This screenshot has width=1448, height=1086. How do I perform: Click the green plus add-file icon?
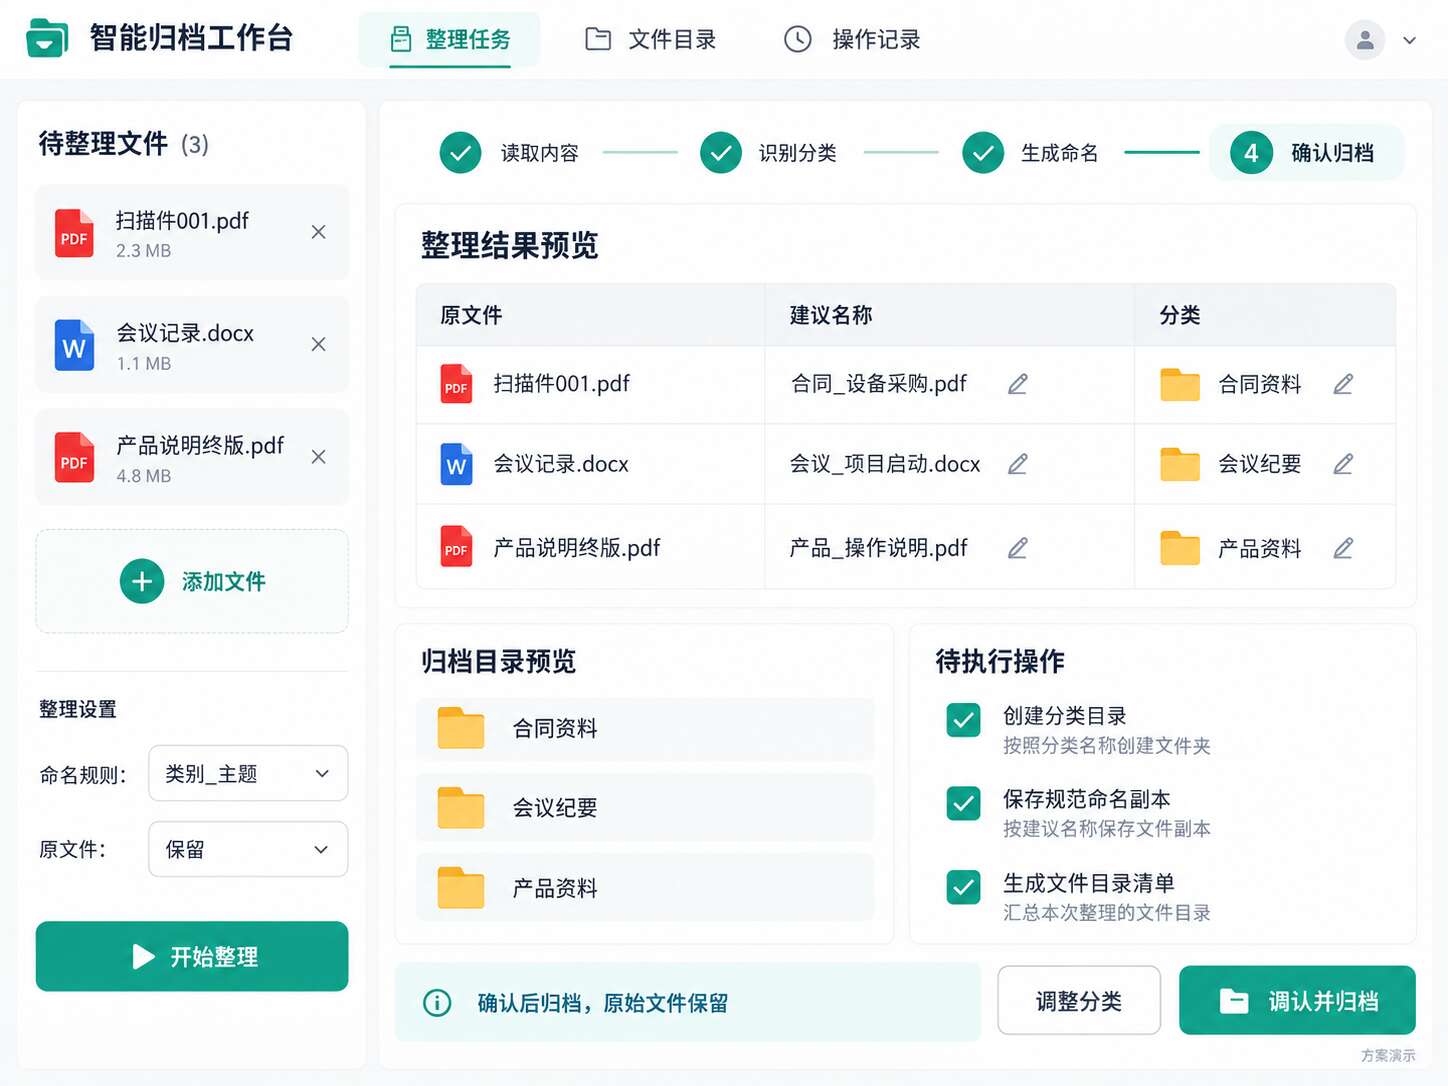pyautogui.click(x=142, y=581)
